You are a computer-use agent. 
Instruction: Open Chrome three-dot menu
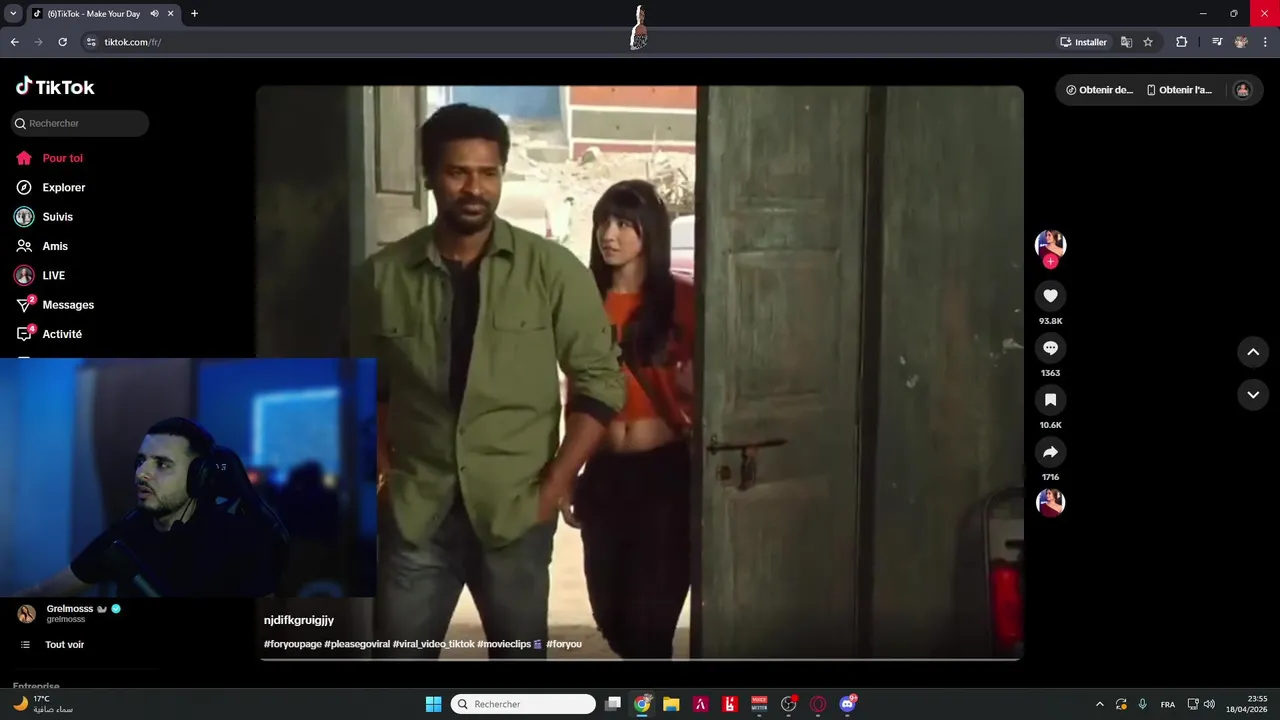pos(1264,42)
